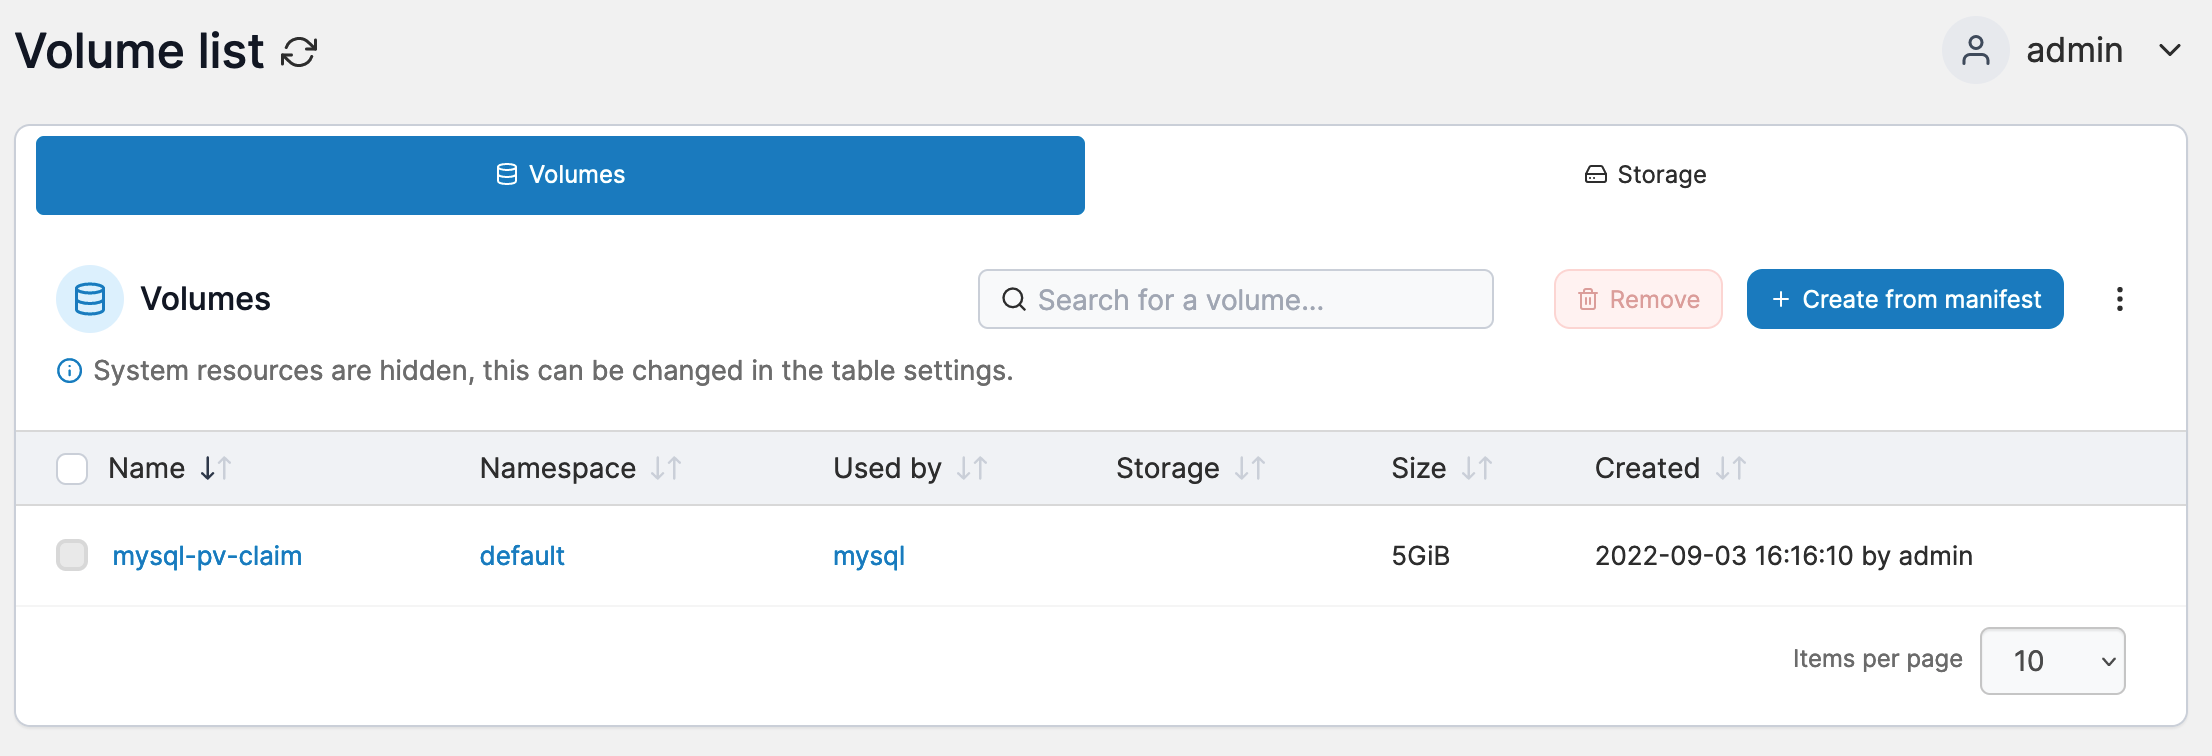The image size is (2212, 756).
Task: Open the Items per page dropdown
Action: pyautogui.click(x=2052, y=661)
